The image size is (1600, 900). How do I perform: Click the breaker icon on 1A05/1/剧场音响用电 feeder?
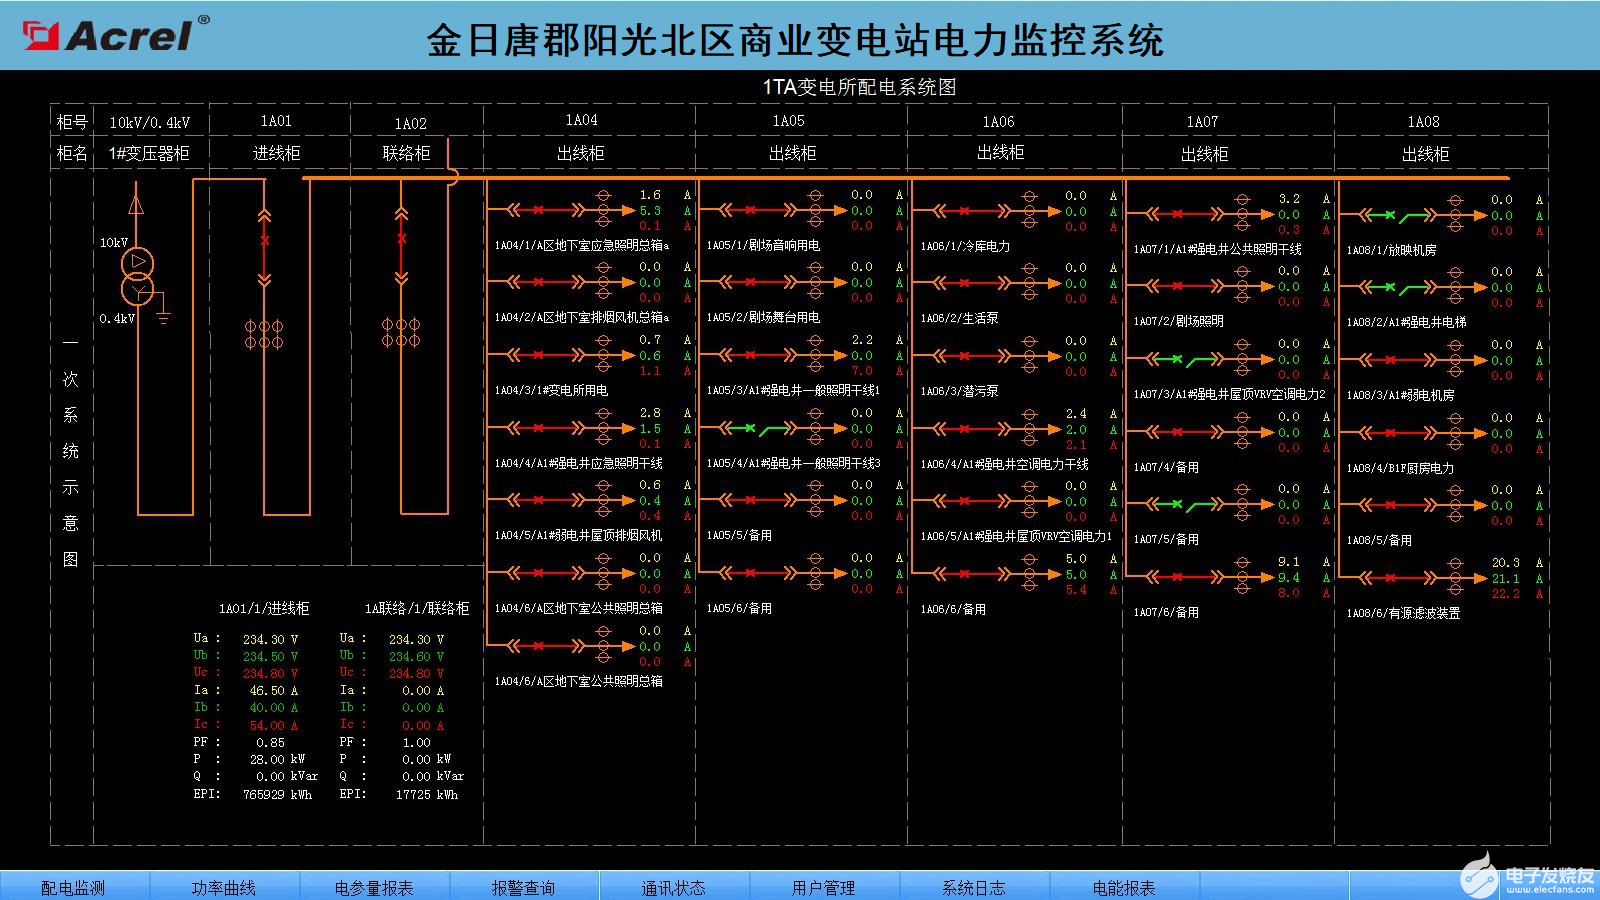tap(748, 210)
